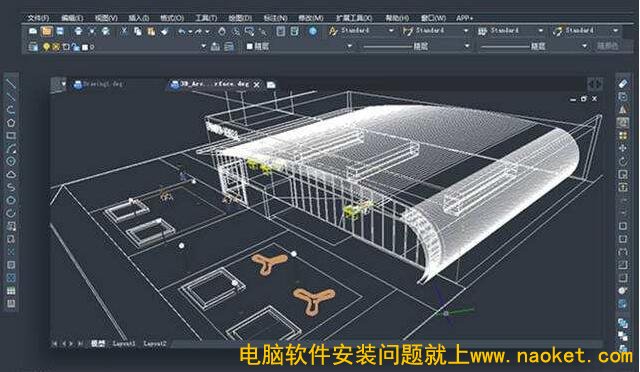Select the Array tool in right toolbar
This screenshot has width=640, height=372.
coord(622,135)
